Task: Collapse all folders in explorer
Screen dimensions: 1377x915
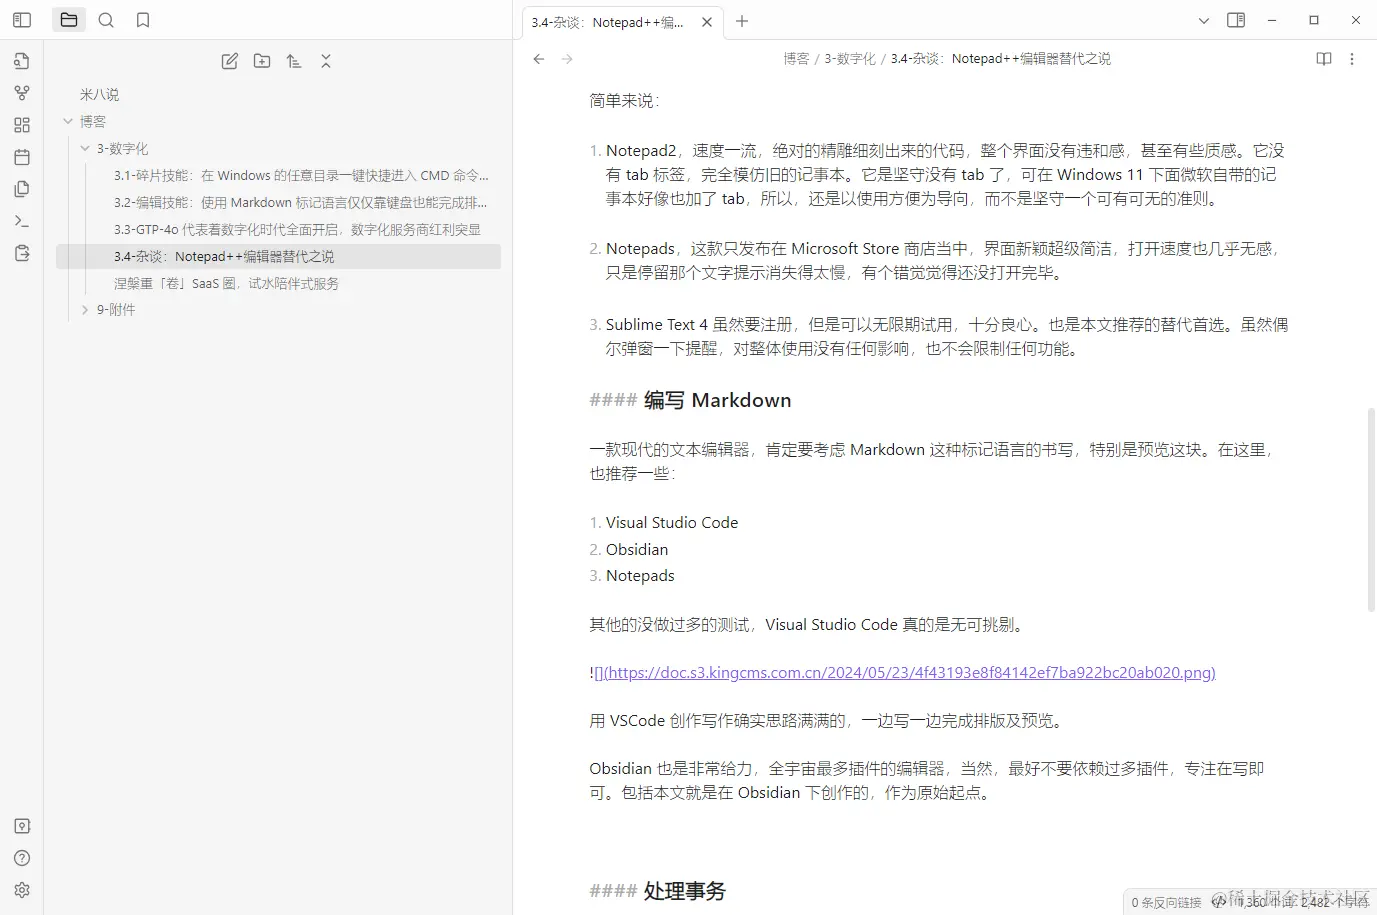Action: coord(326,61)
